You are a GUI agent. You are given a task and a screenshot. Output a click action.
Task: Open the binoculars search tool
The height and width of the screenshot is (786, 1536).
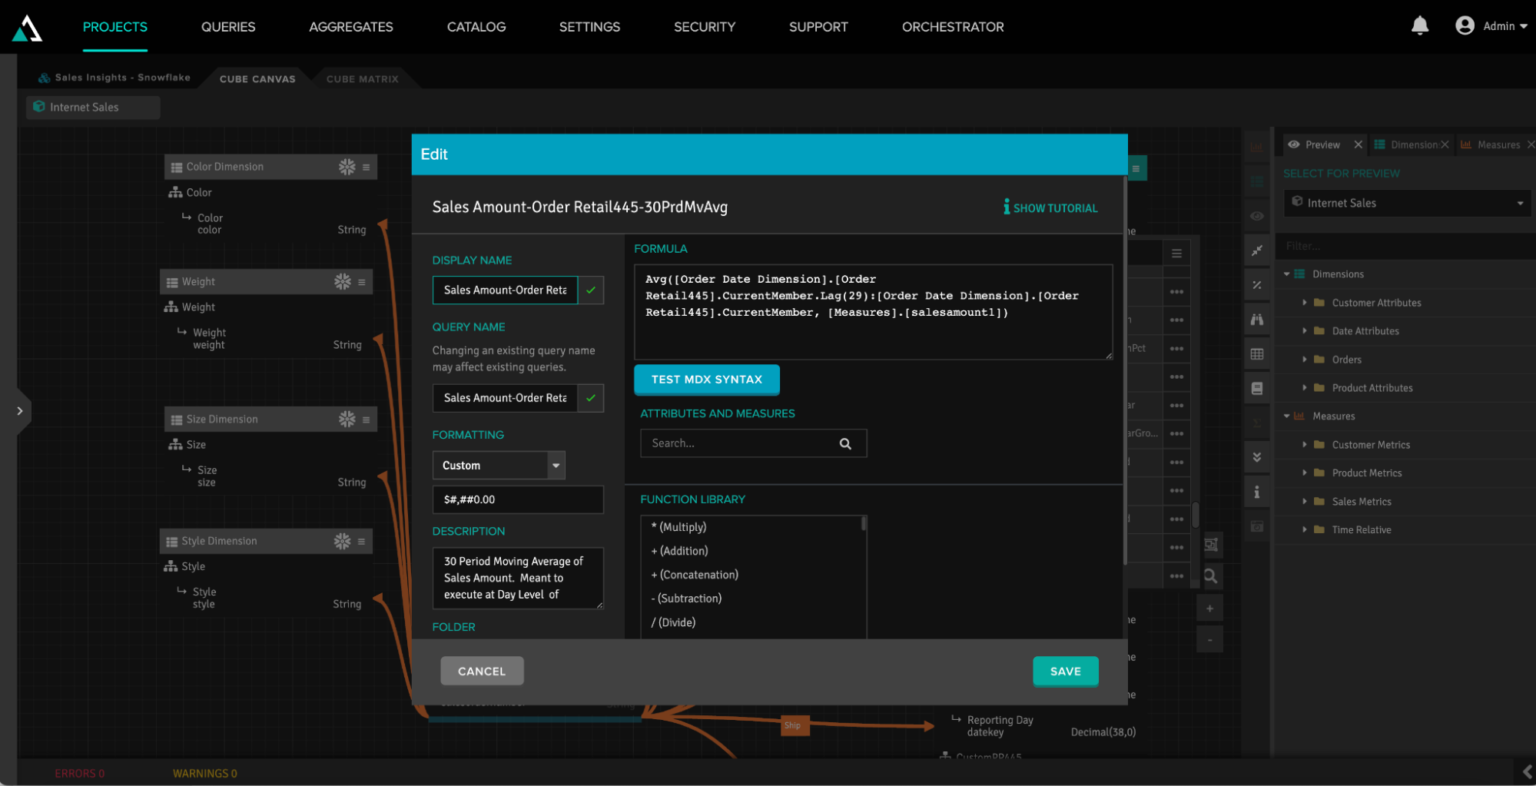tap(1257, 319)
